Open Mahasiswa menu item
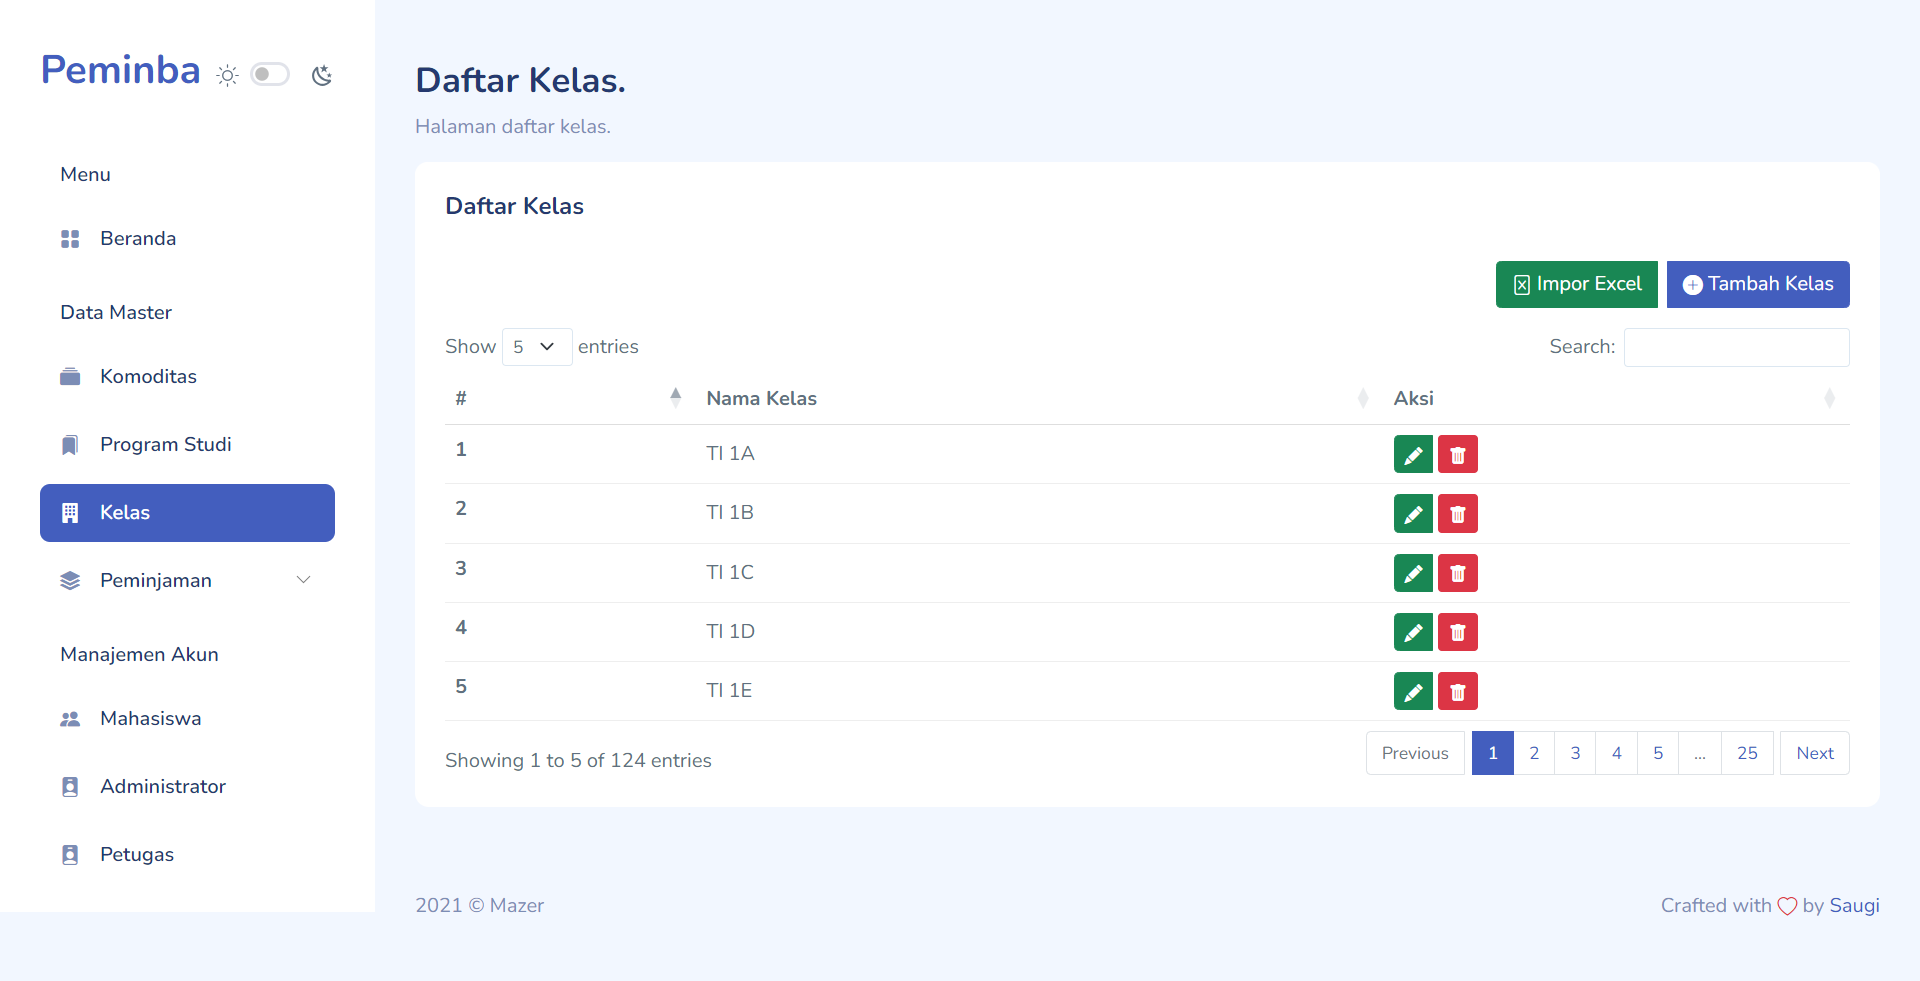The image size is (1920, 981). (188, 719)
